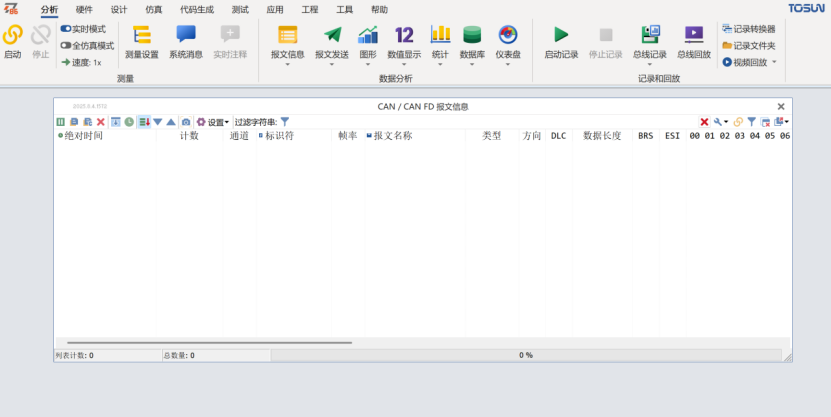This screenshot has width=831, height=417.
Task: Toggle the highlighted auto-scroll list icon
Action: coord(144,122)
